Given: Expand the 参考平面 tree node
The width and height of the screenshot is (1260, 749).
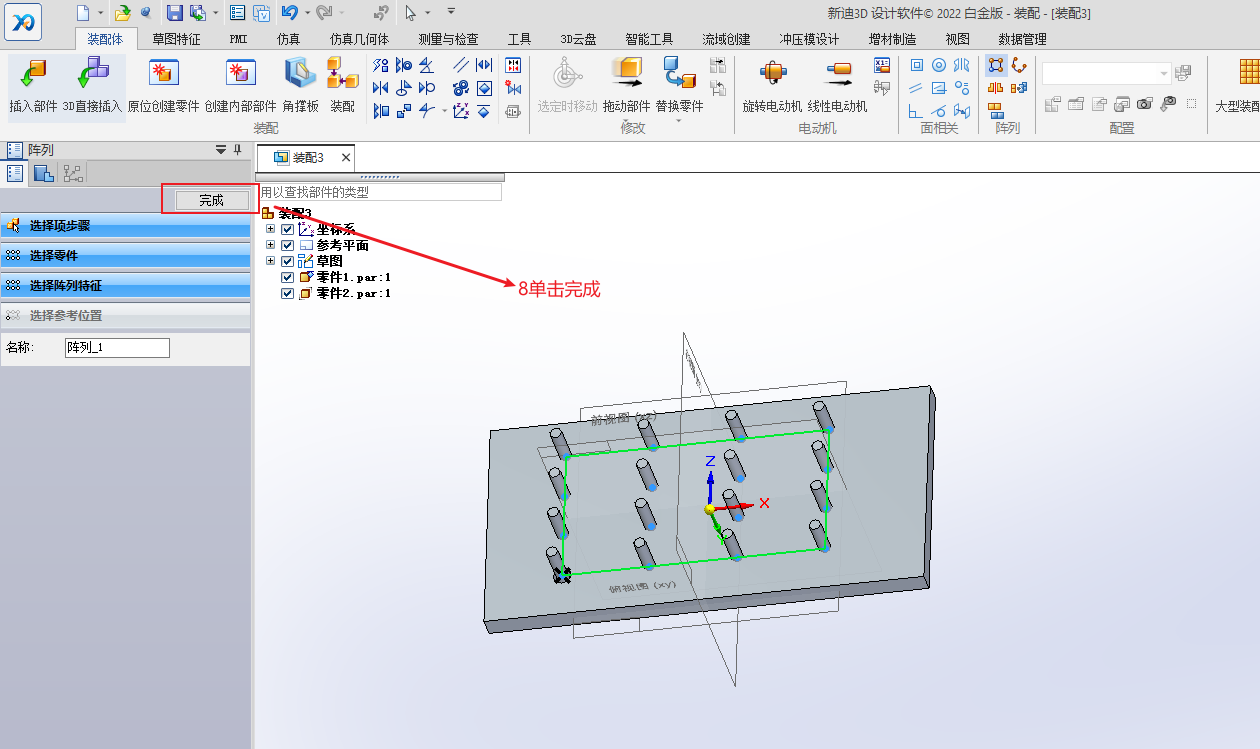Looking at the screenshot, I should pos(270,245).
